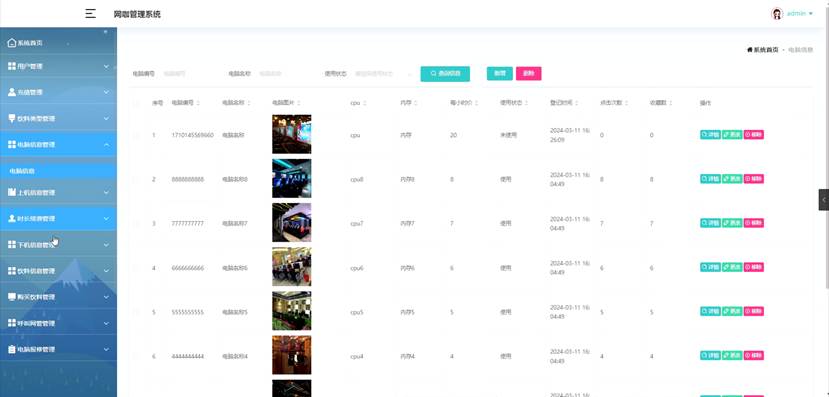Click the dark collapse handle at right edge
This screenshot has width=829, height=397.
tap(824, 200)
